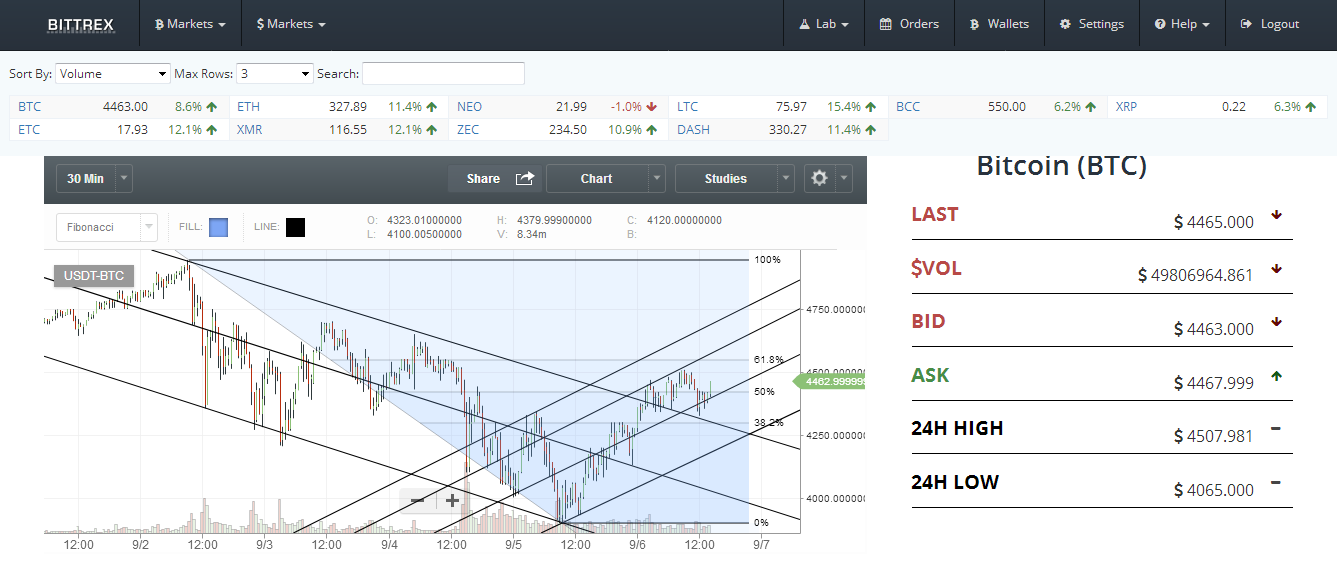Click the Help question mark icon
The width and height of the screenshot is (1337, 565).
[x=1159, y=24]
